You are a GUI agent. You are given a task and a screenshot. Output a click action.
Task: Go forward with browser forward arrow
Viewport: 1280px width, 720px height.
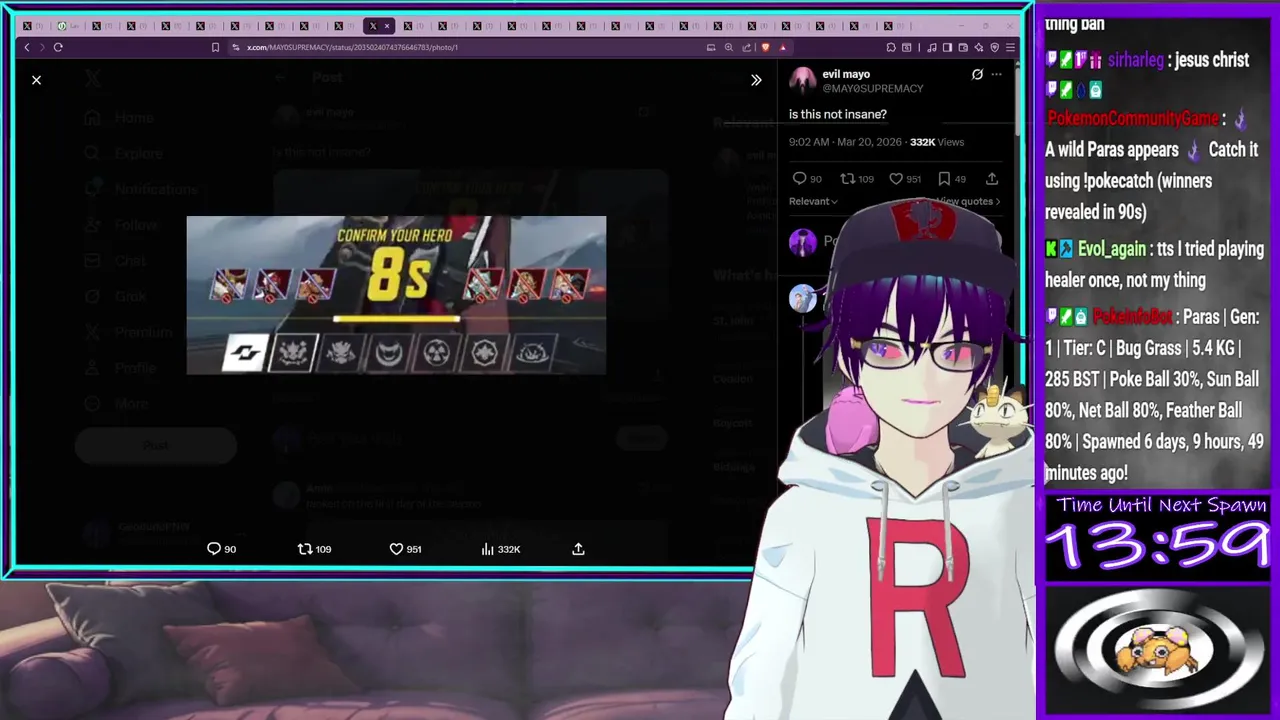[x=42, y=47]
